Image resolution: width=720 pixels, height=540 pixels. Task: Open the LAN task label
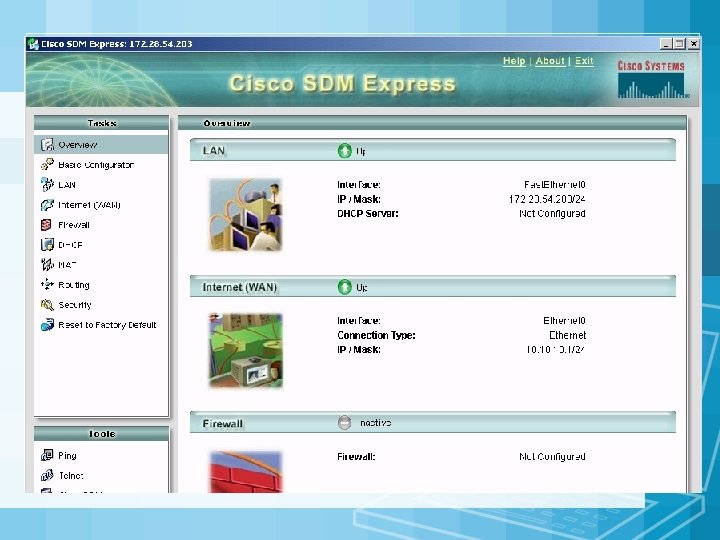(x=67, y=185)
